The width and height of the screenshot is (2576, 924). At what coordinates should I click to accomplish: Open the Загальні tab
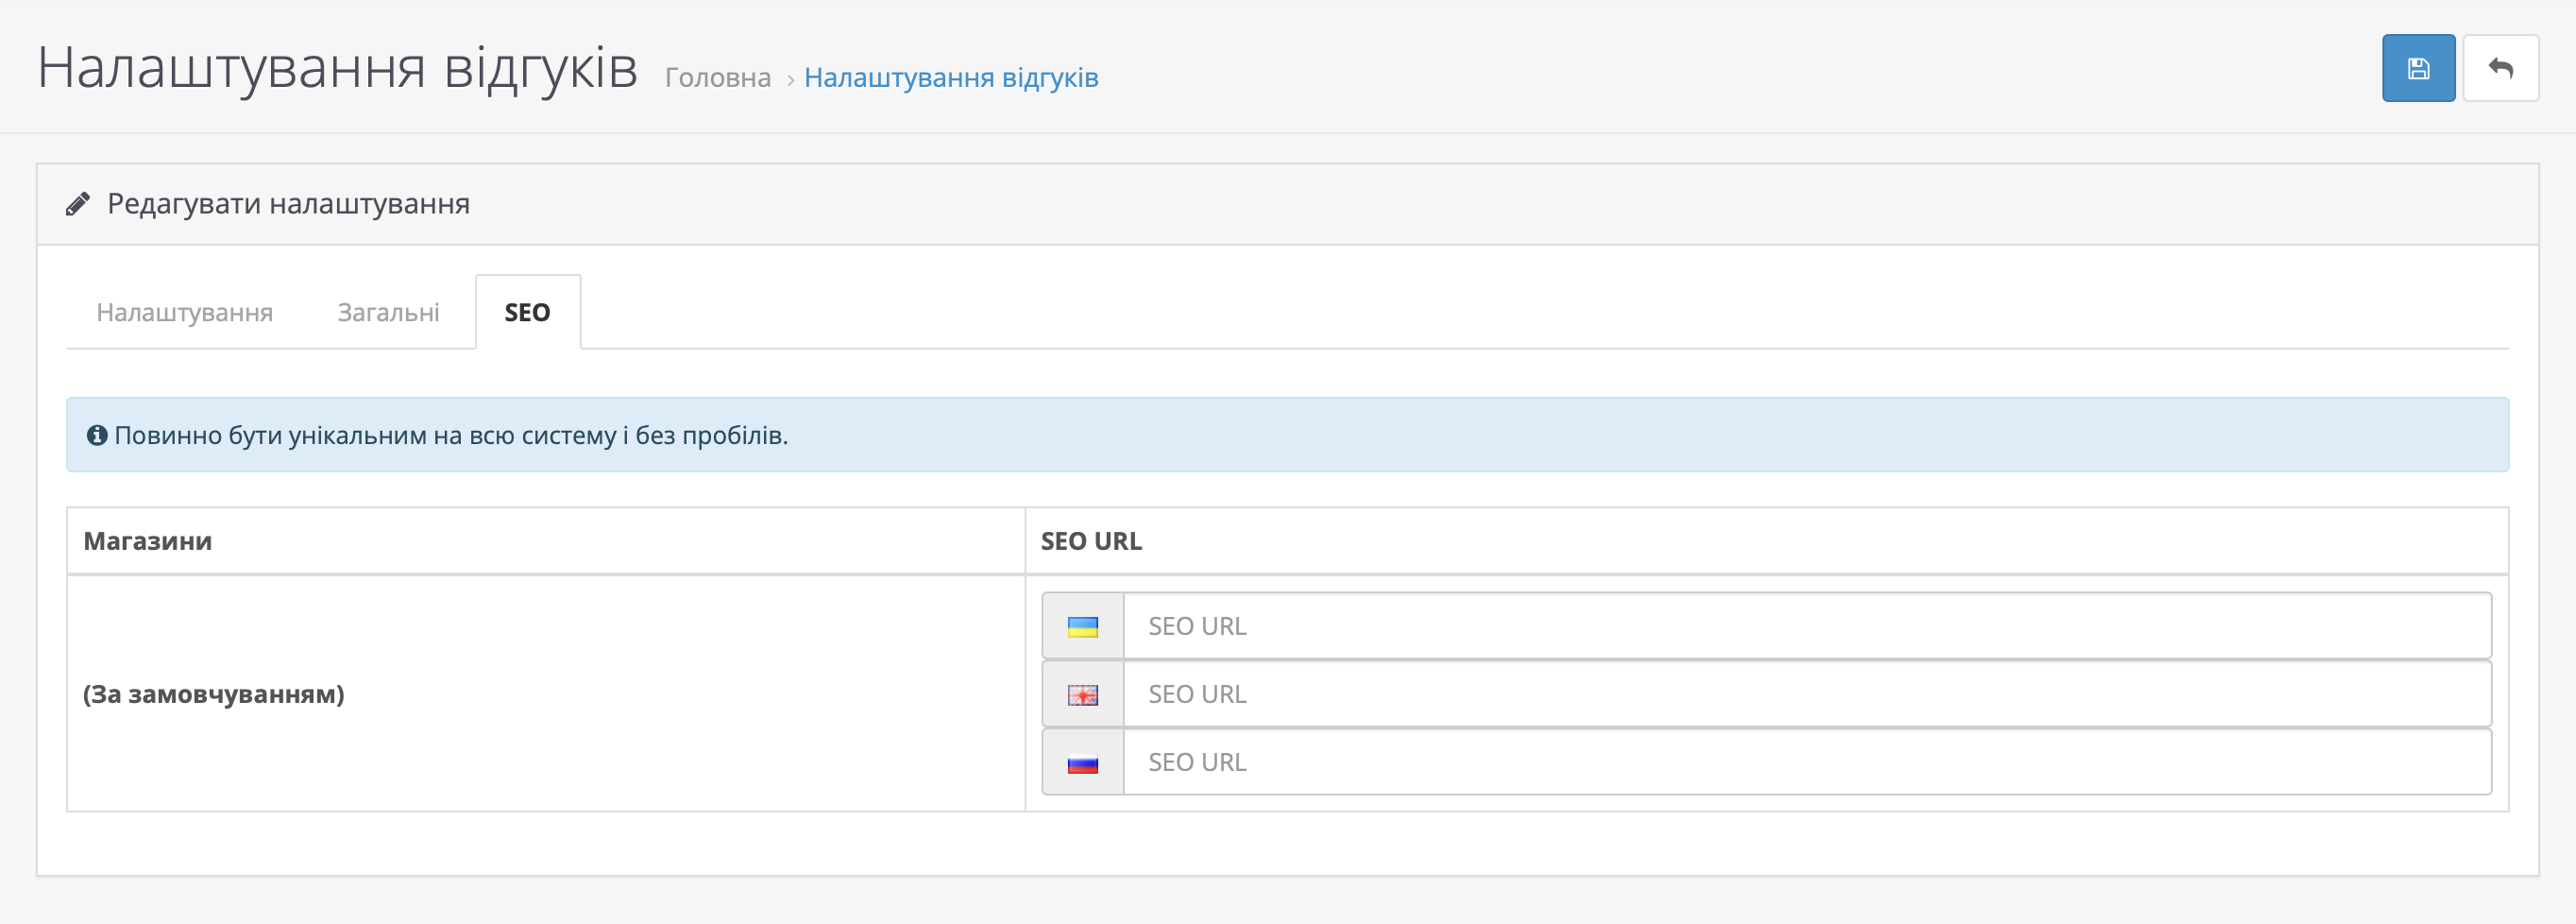point(388,313)
